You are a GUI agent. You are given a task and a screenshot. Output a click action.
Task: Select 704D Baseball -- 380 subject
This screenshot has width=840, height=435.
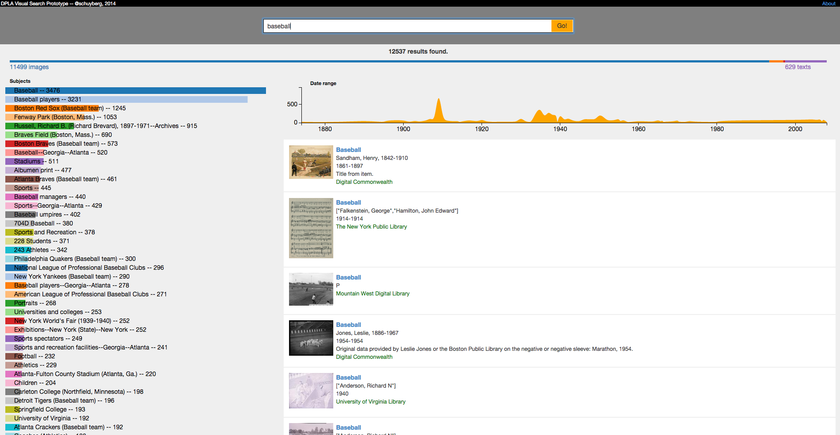click(39, 223)
